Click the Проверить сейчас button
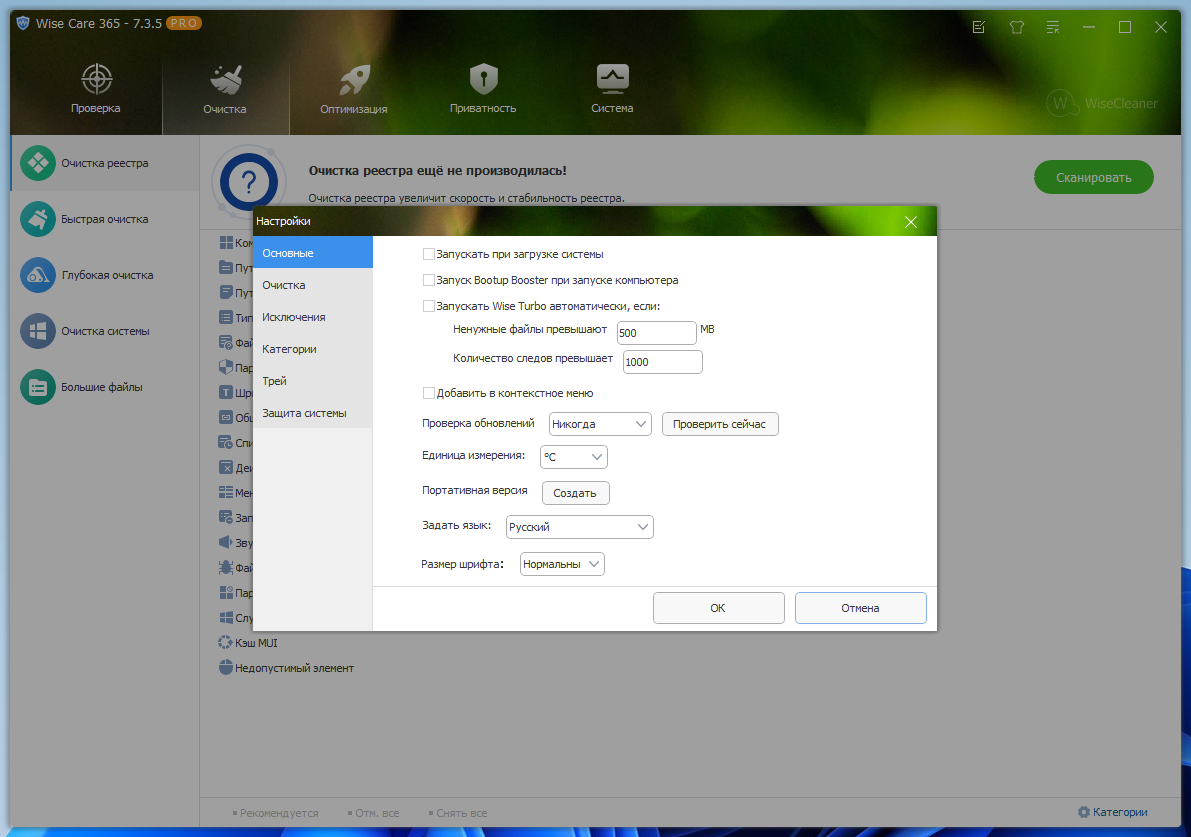1191x837 pixels. [720, 424]
